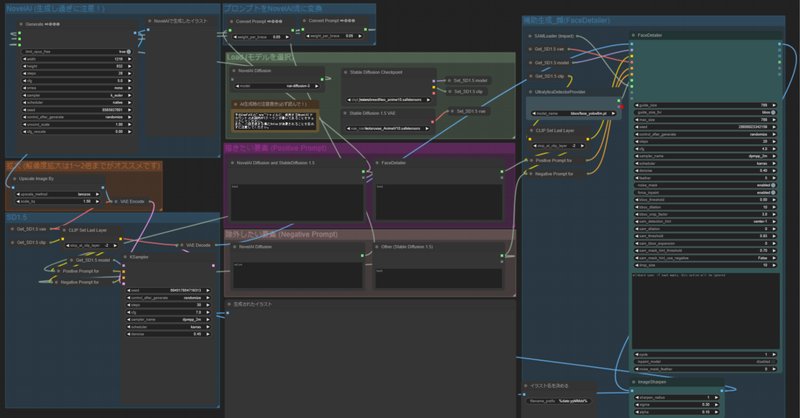The image size is (800, 418).
Task: Collapse the Other (Stable Diffusion 1.5) negative node dot
Action: 377,247
